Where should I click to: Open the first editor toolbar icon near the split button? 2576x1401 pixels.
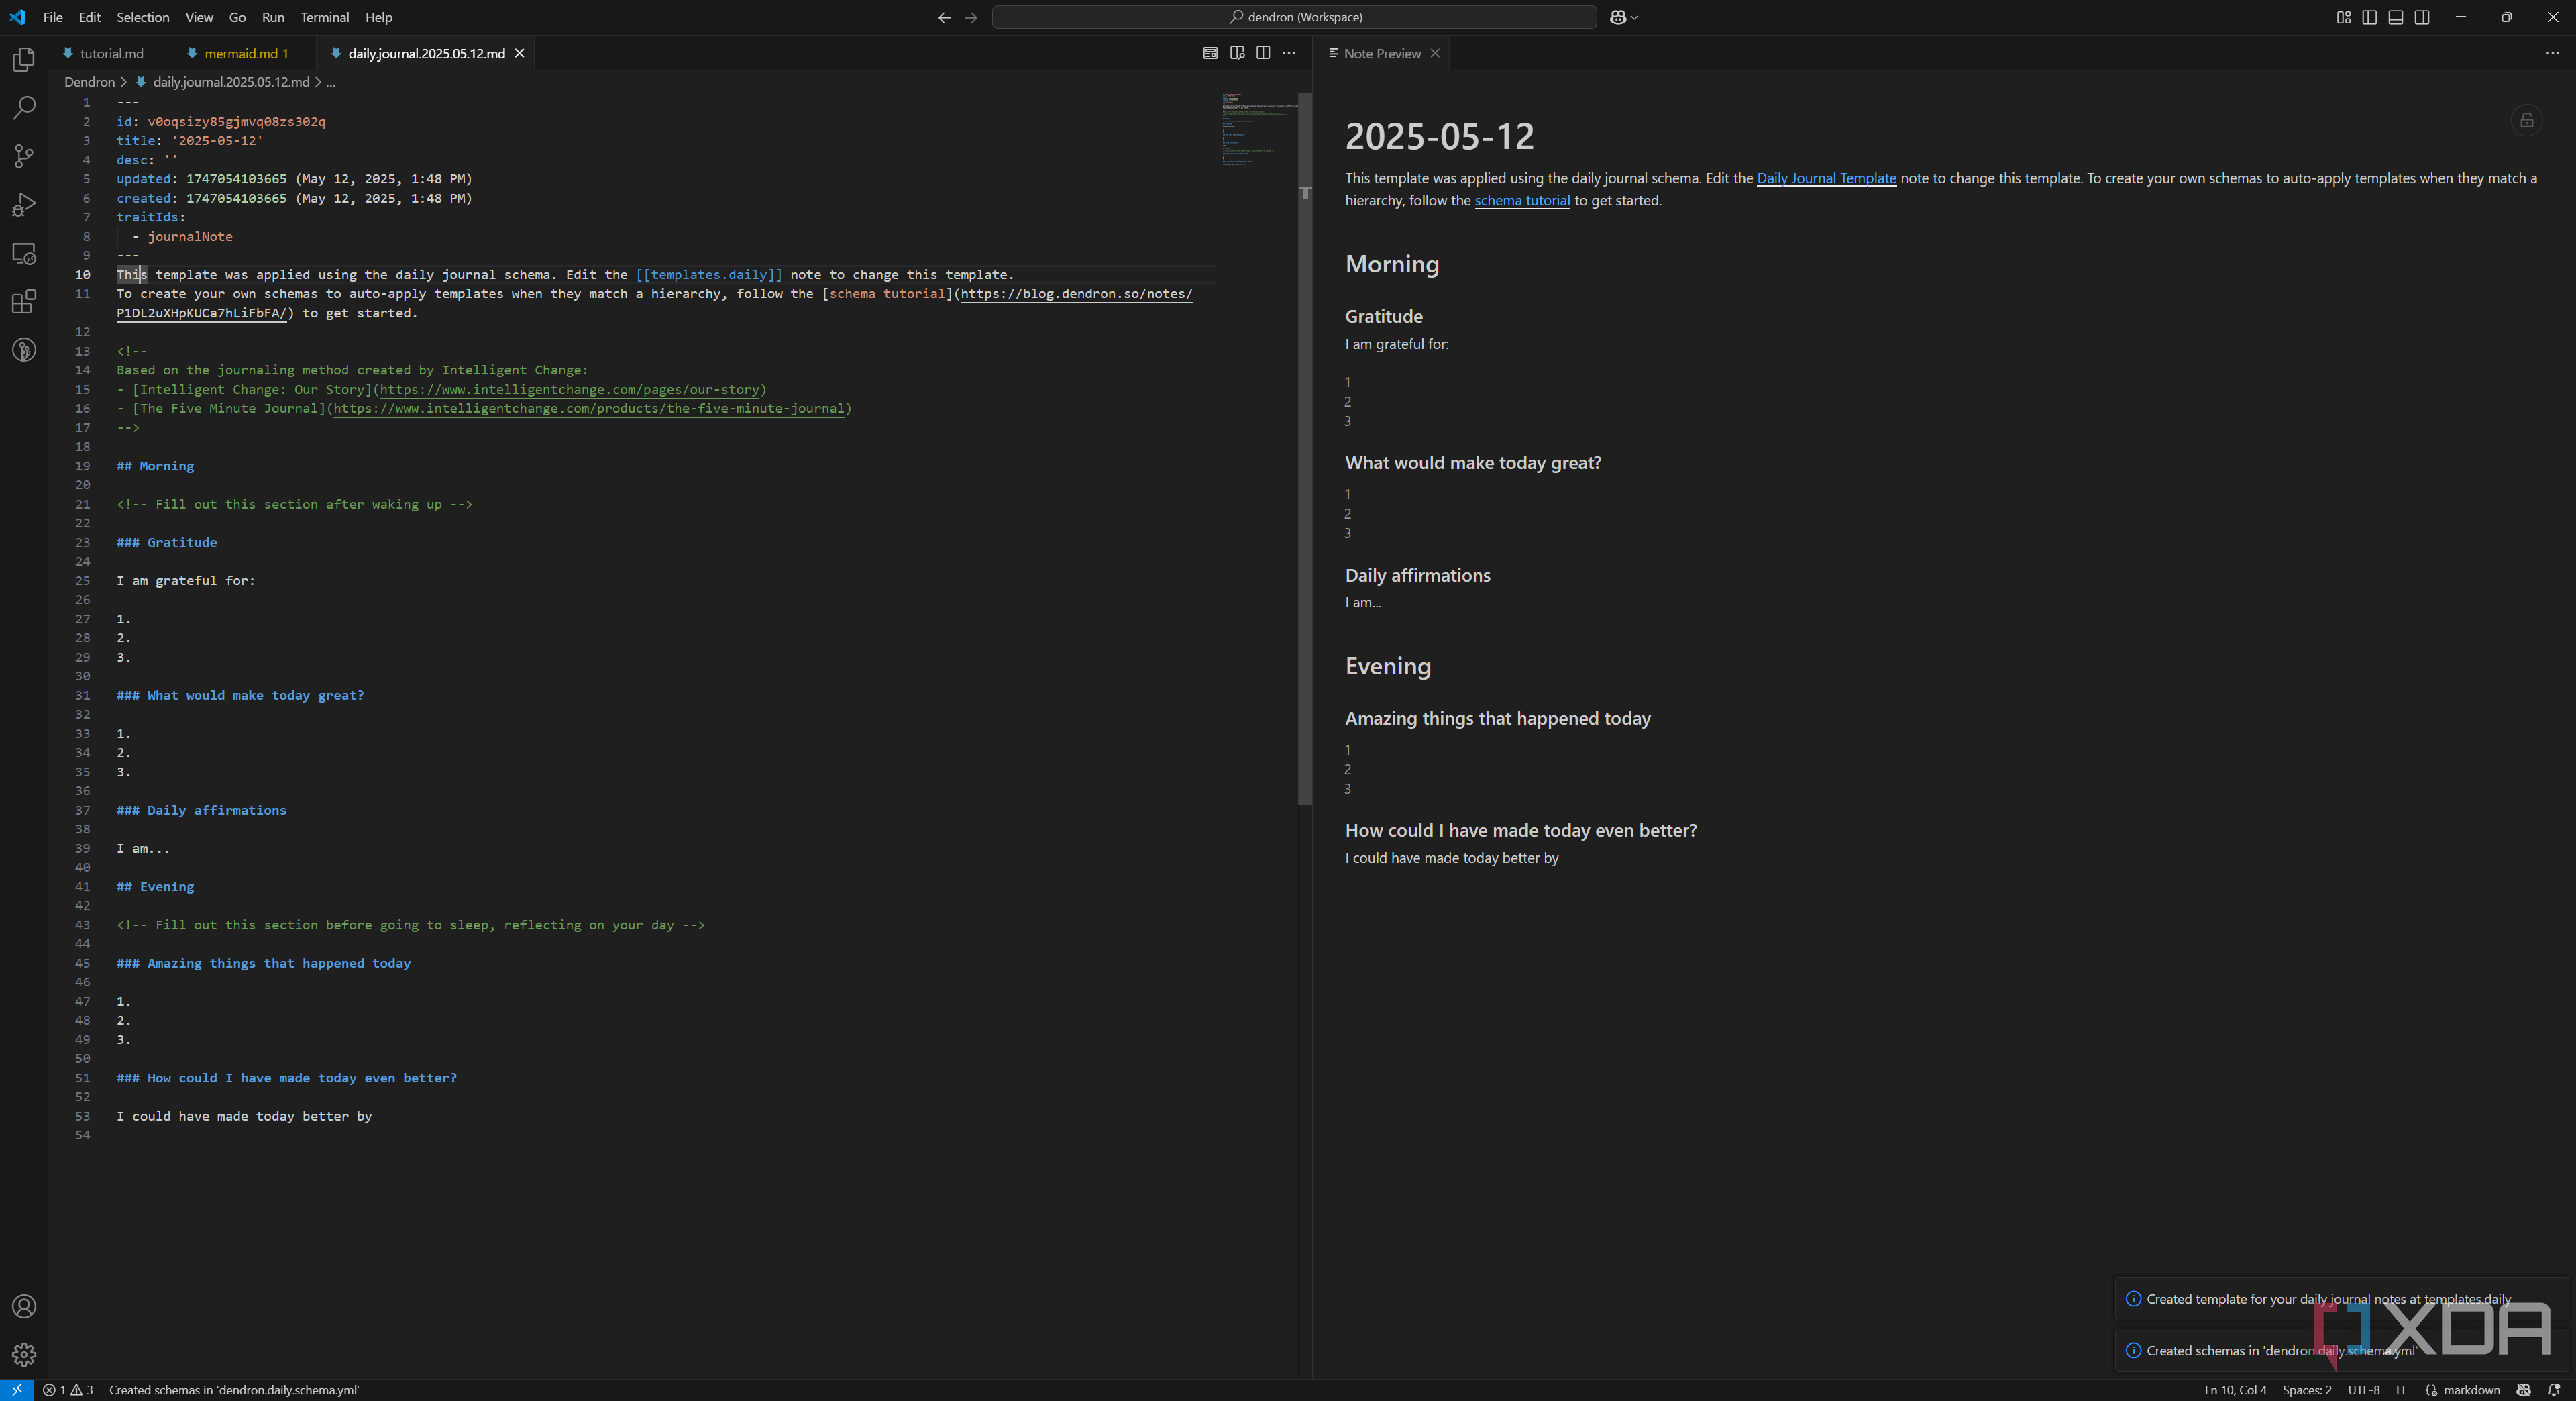1210,53
